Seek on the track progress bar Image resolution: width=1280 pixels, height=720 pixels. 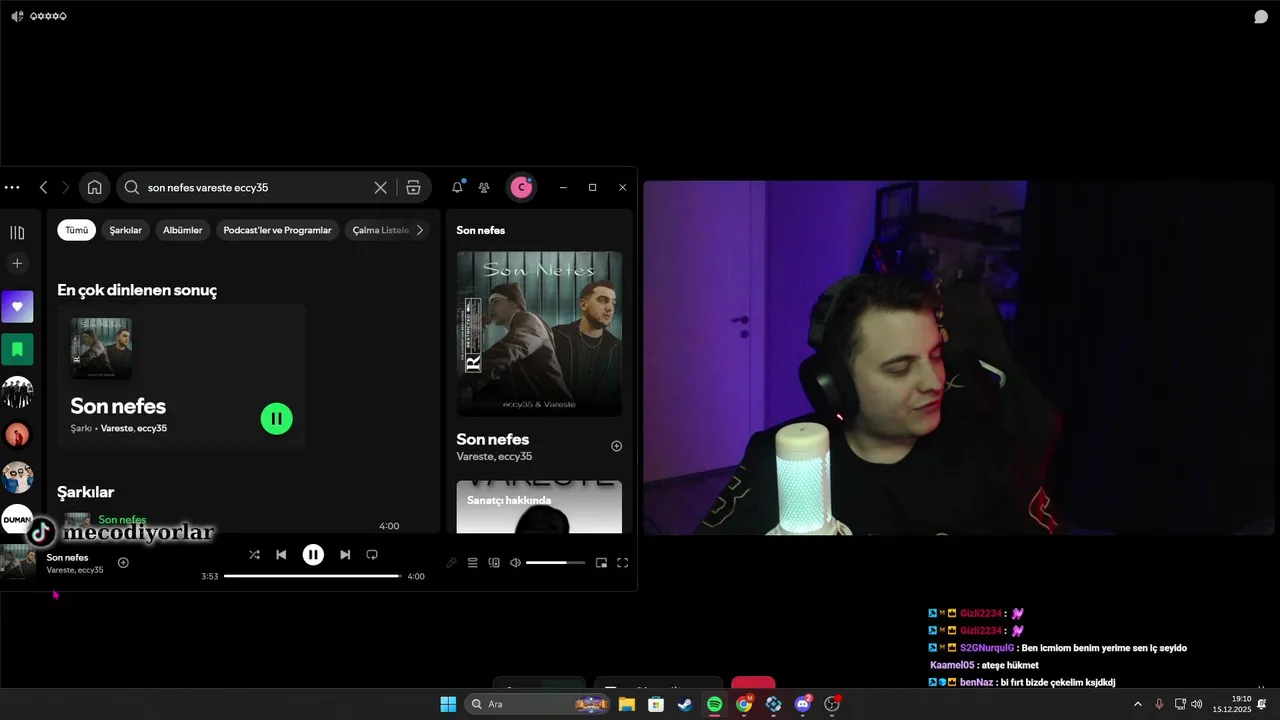tap(312, 576)
